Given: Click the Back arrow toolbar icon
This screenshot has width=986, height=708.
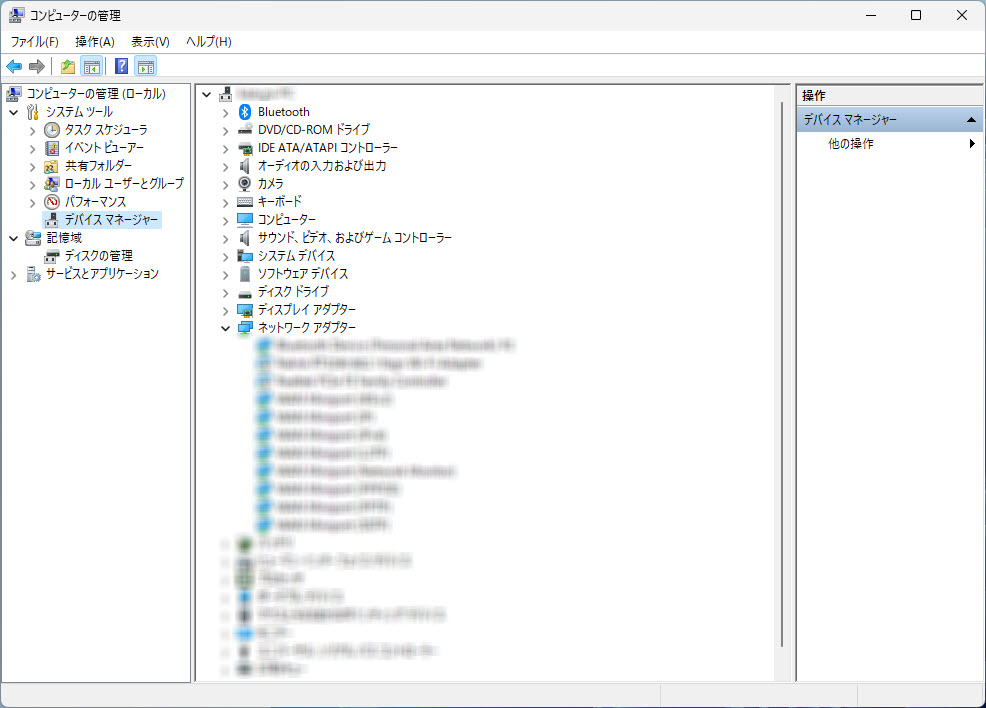Looking at the screenshot, I should tap(14, 67).
